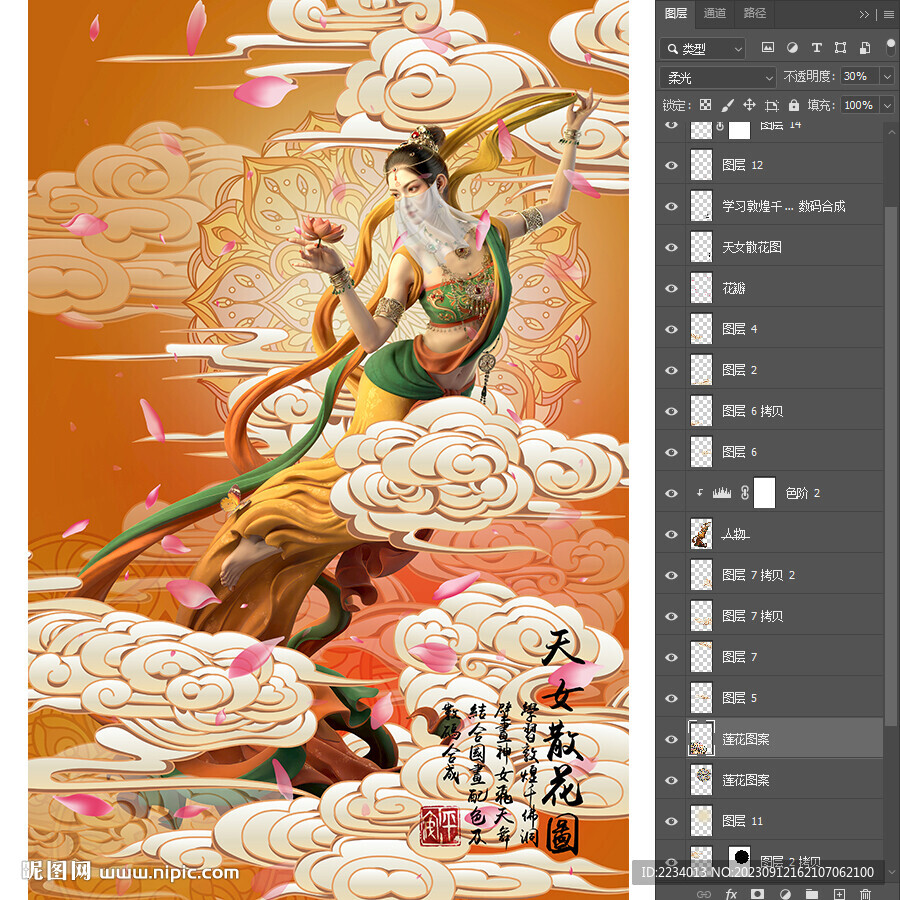Click the 色阶 2 layer mask thumbnail
Screen dimensions: 900x900
click(x=764, y=493)
